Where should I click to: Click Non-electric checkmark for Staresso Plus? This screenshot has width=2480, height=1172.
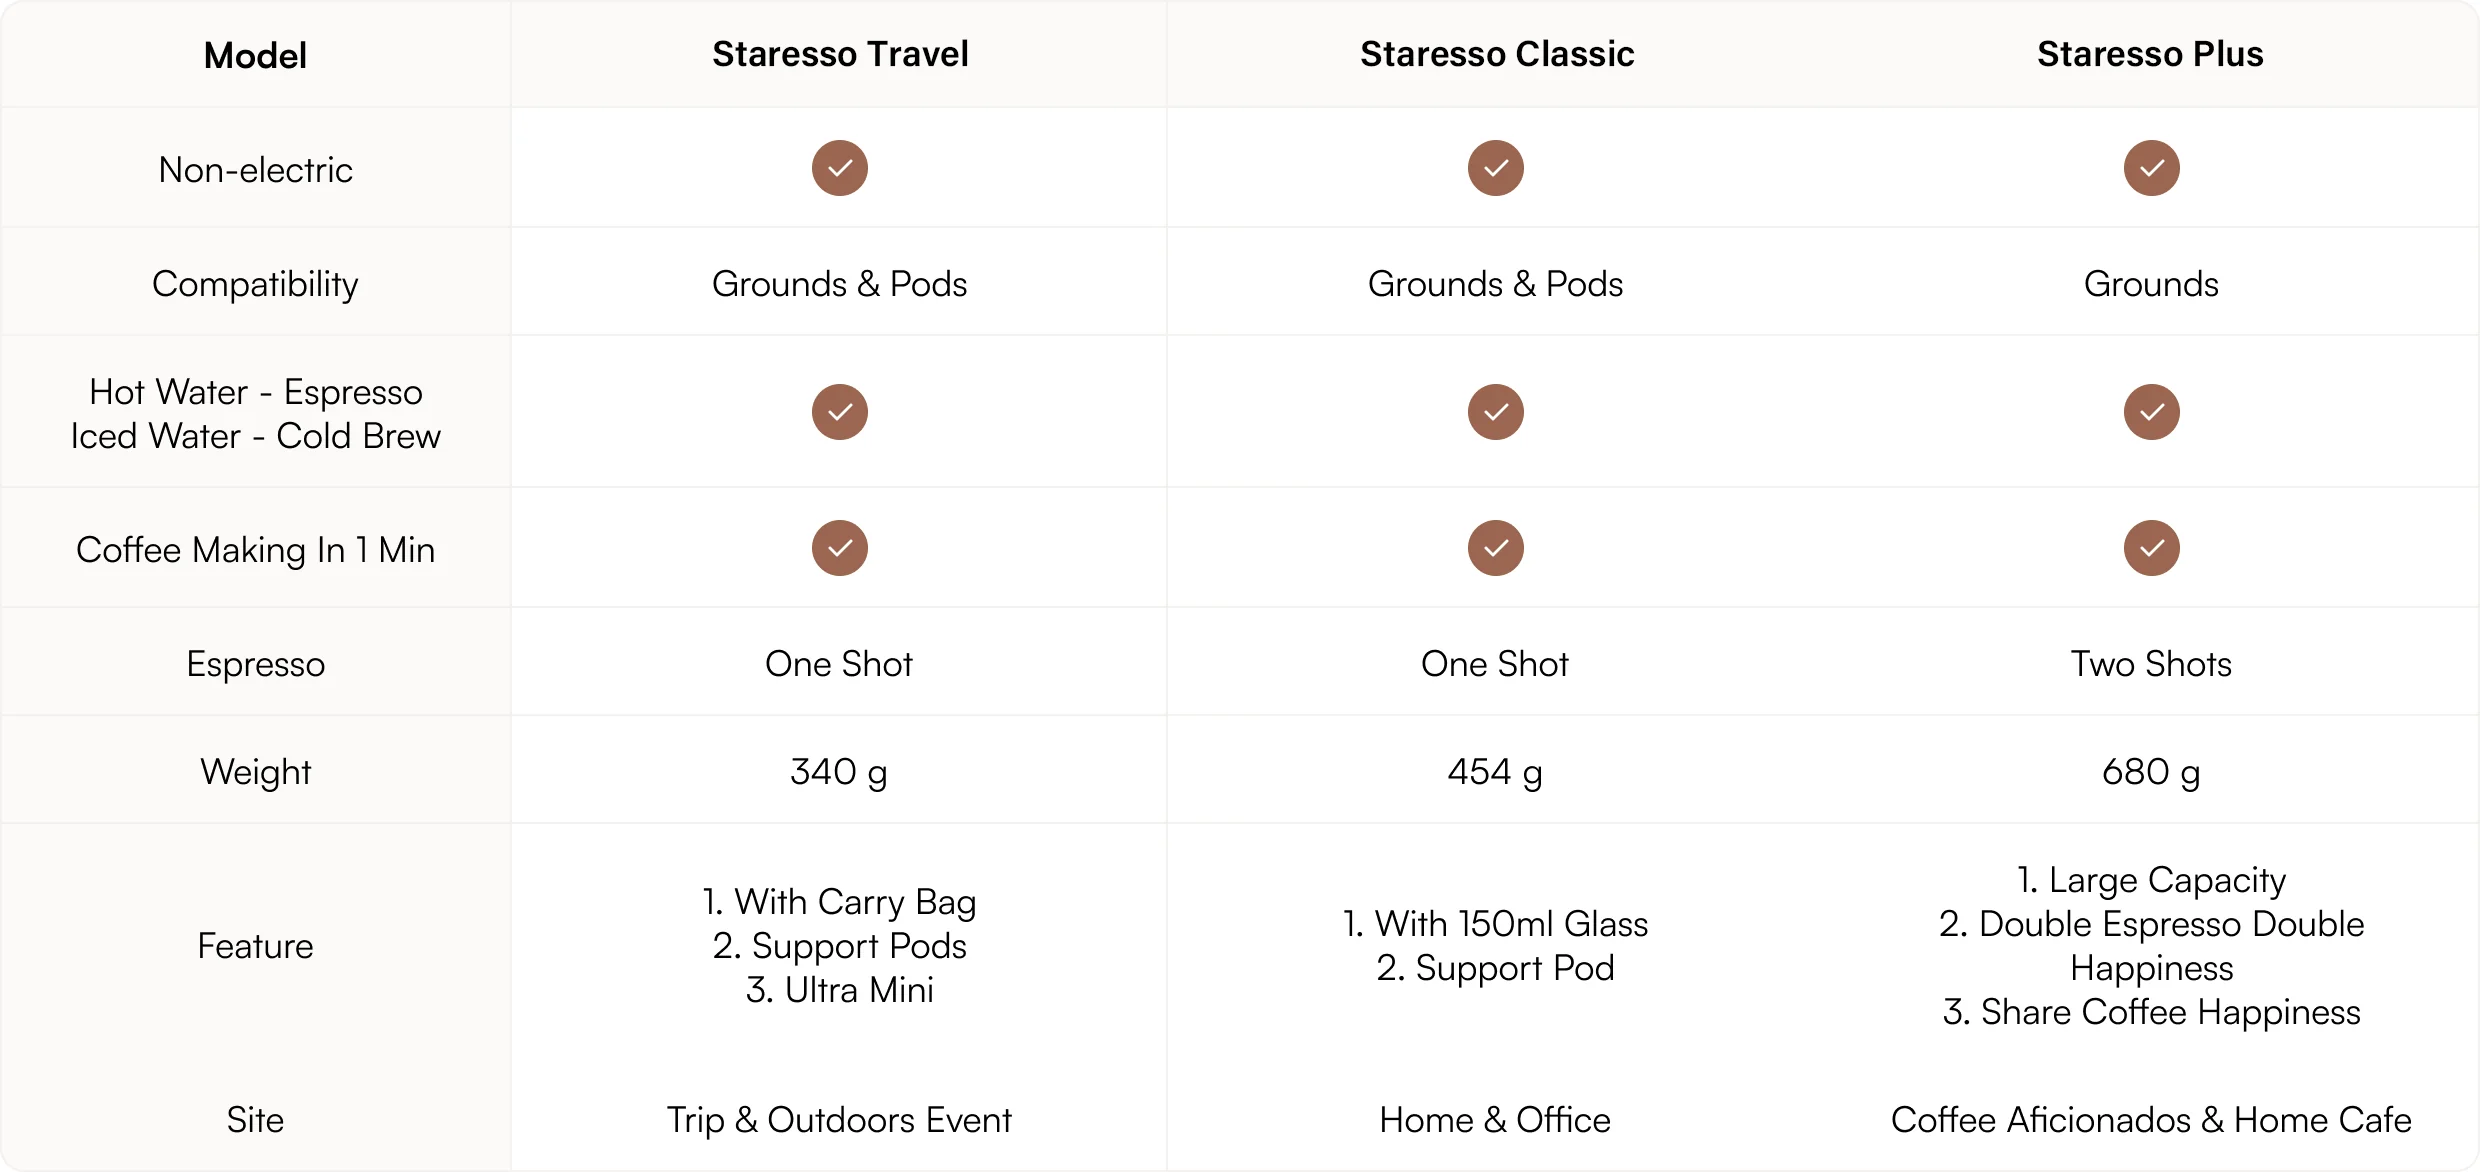click(2151, 168)
